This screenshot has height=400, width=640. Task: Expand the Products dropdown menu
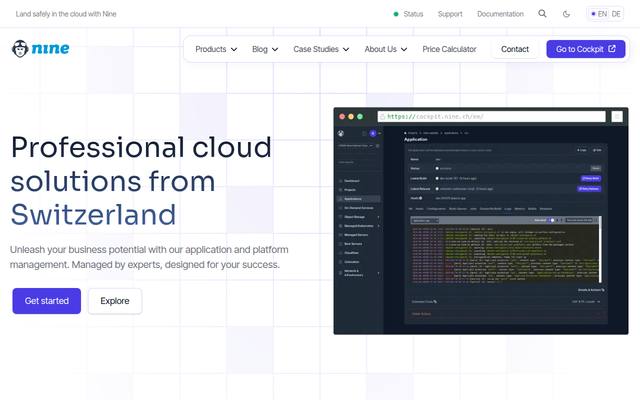point(216,49)
